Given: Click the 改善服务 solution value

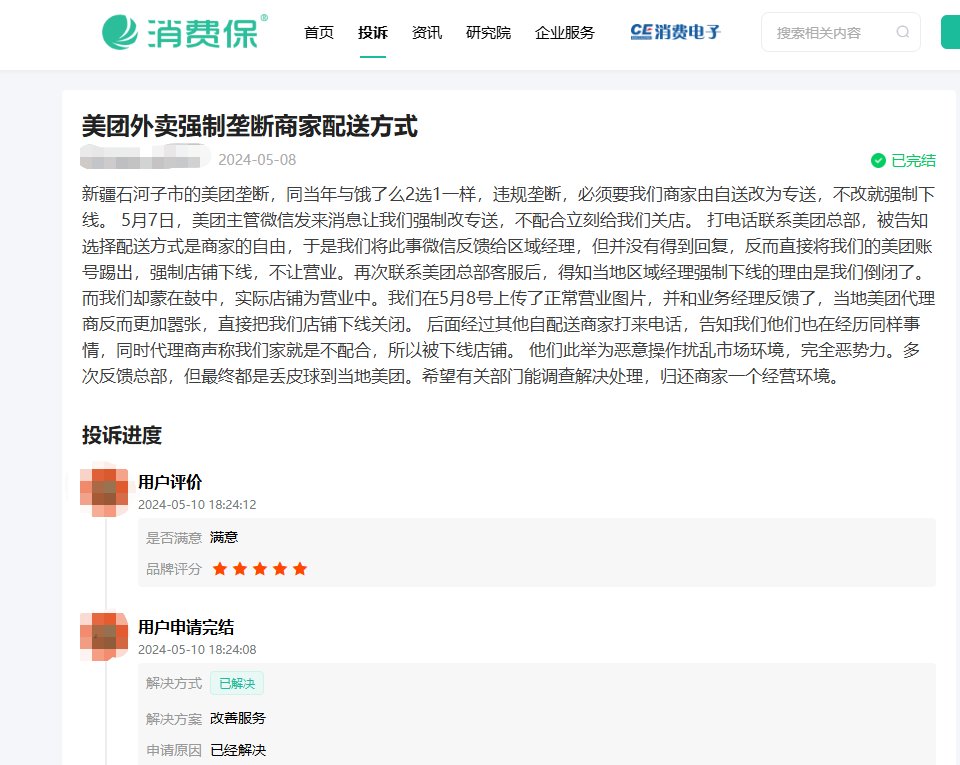Looking at the screenshot, I should click(238, 718).
